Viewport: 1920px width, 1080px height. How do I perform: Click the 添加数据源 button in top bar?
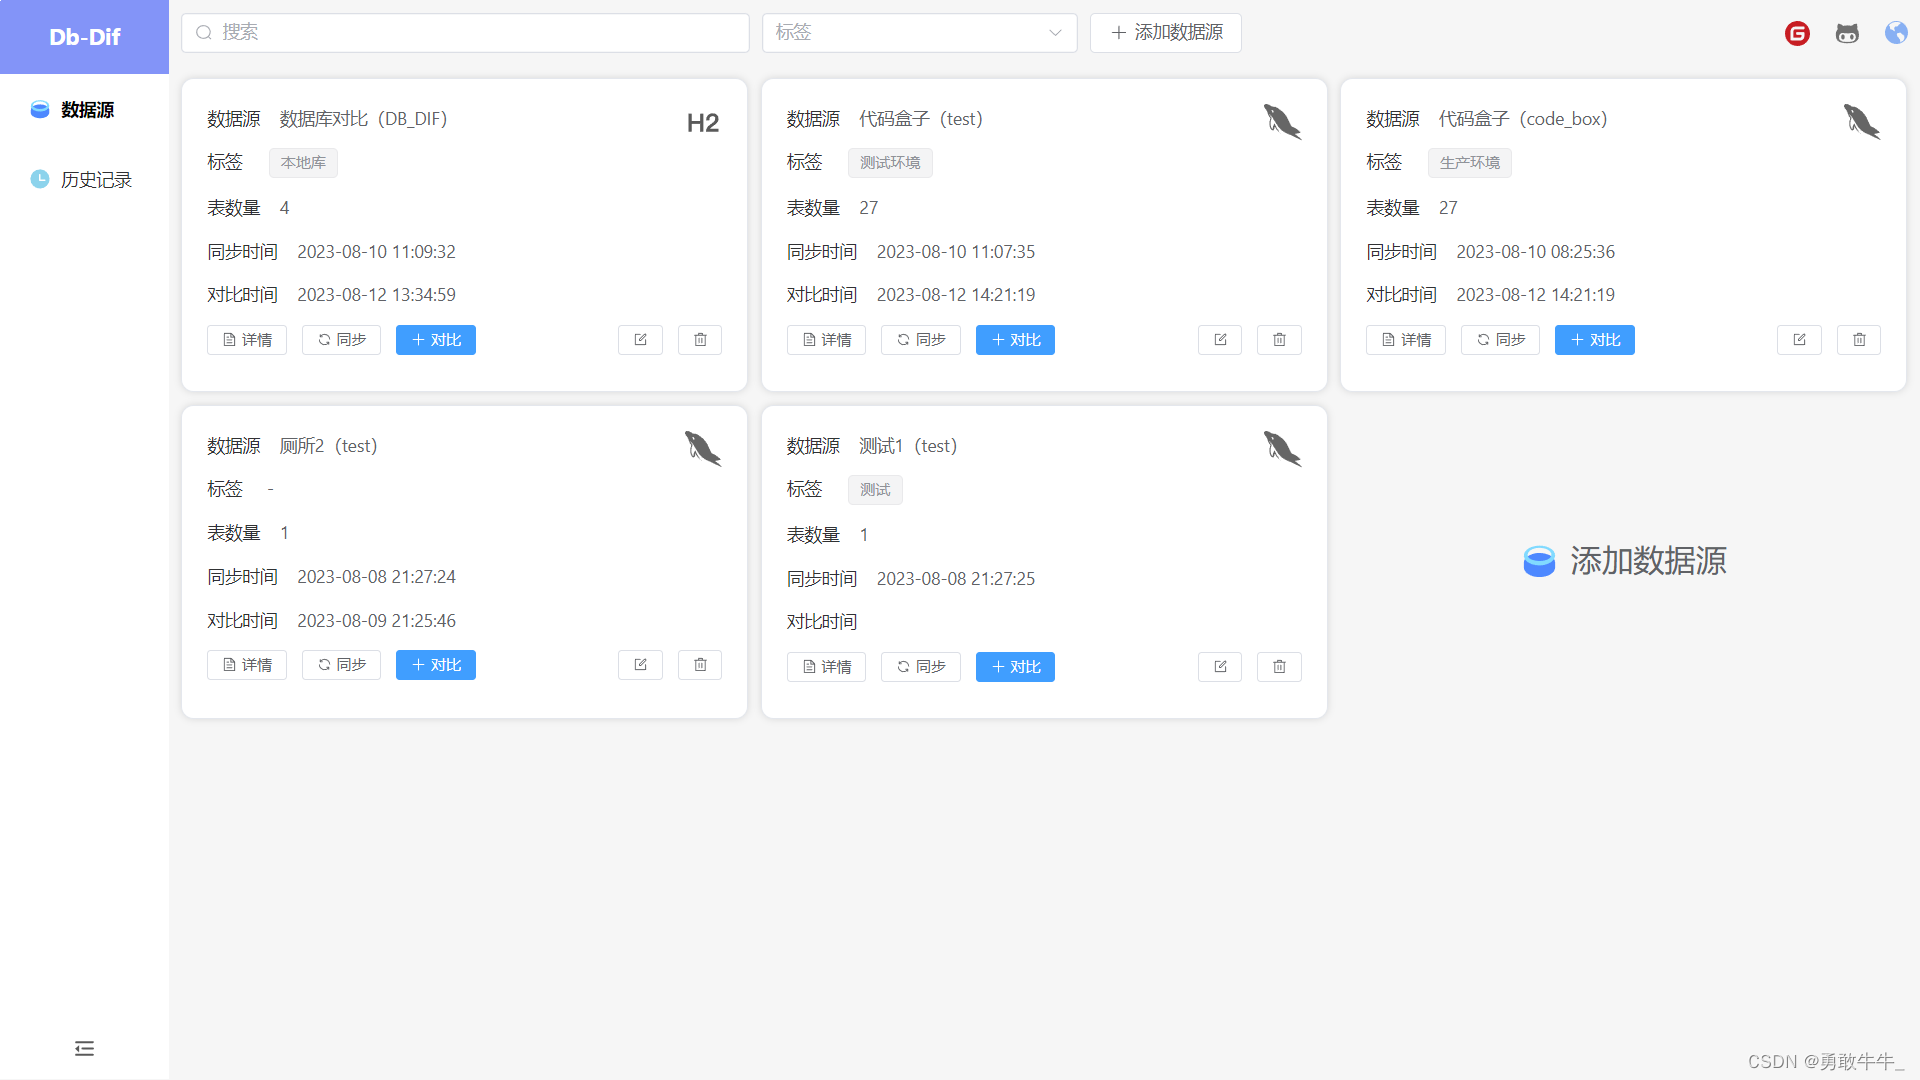(x=1164, y=33)
